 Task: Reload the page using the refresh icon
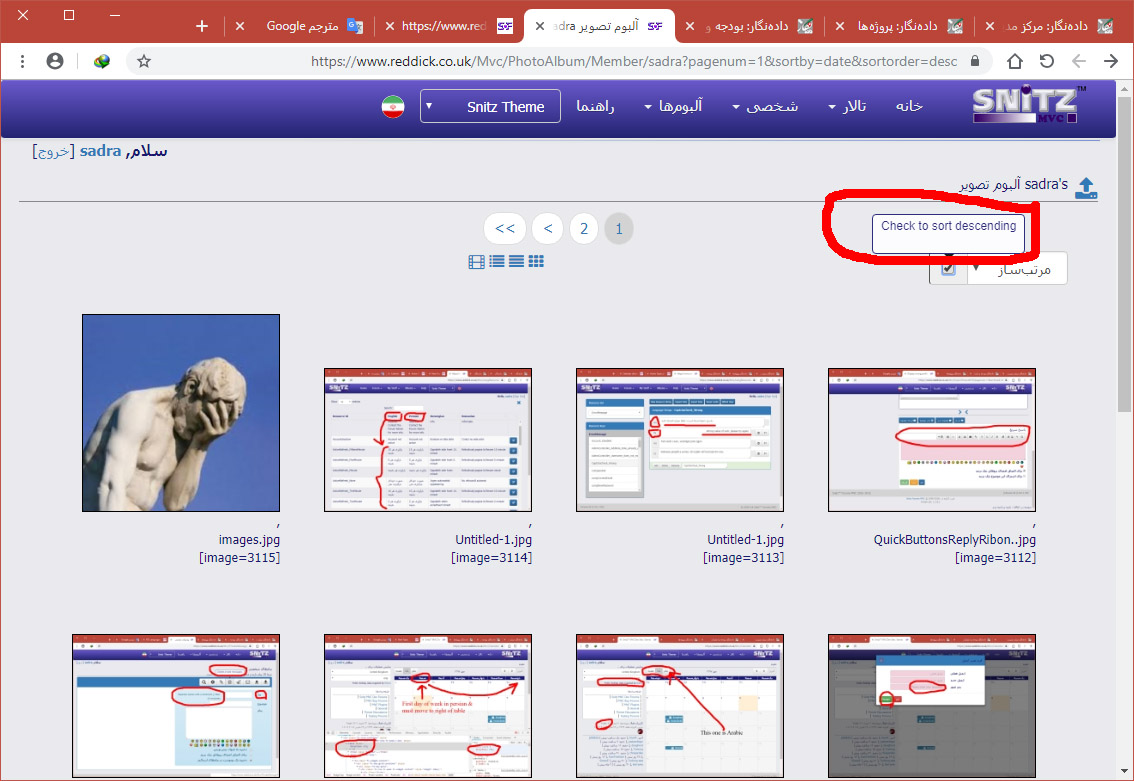coord(1047,61)
